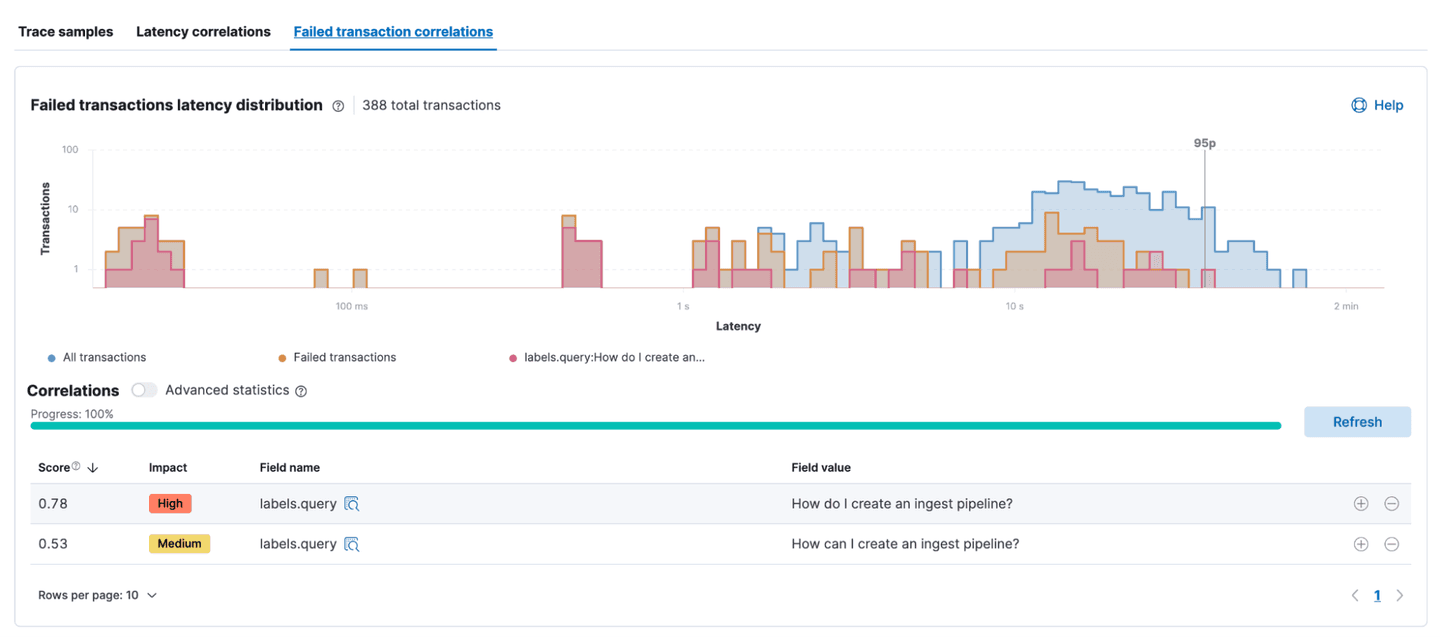The image size is (1440, 639).
Task: Click the Help globe icon
Action: pyautogui.click(x=1359, y=105)
